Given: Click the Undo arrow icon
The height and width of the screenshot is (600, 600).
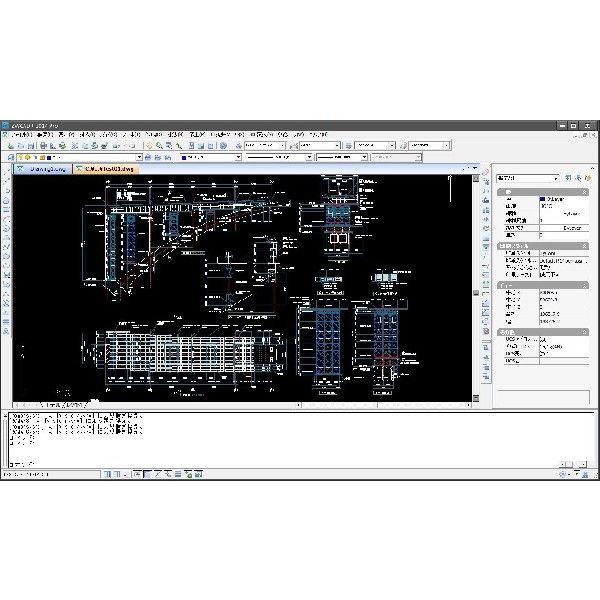Looking at the screenshot, I should pyautogui.click(x=116, y=146).
